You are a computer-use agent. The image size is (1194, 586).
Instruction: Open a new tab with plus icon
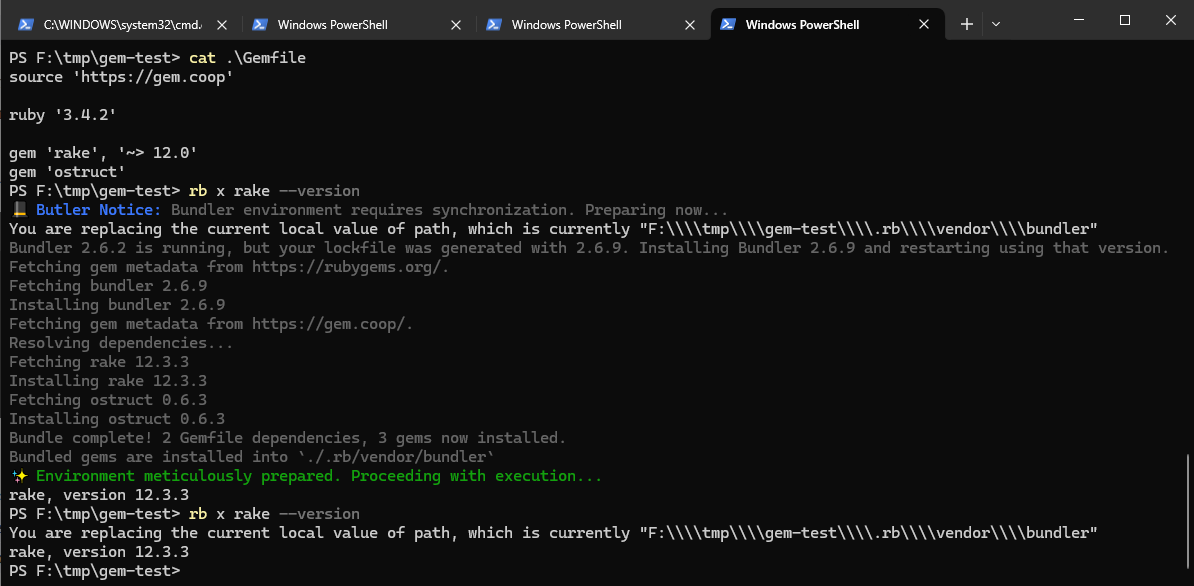966,24
